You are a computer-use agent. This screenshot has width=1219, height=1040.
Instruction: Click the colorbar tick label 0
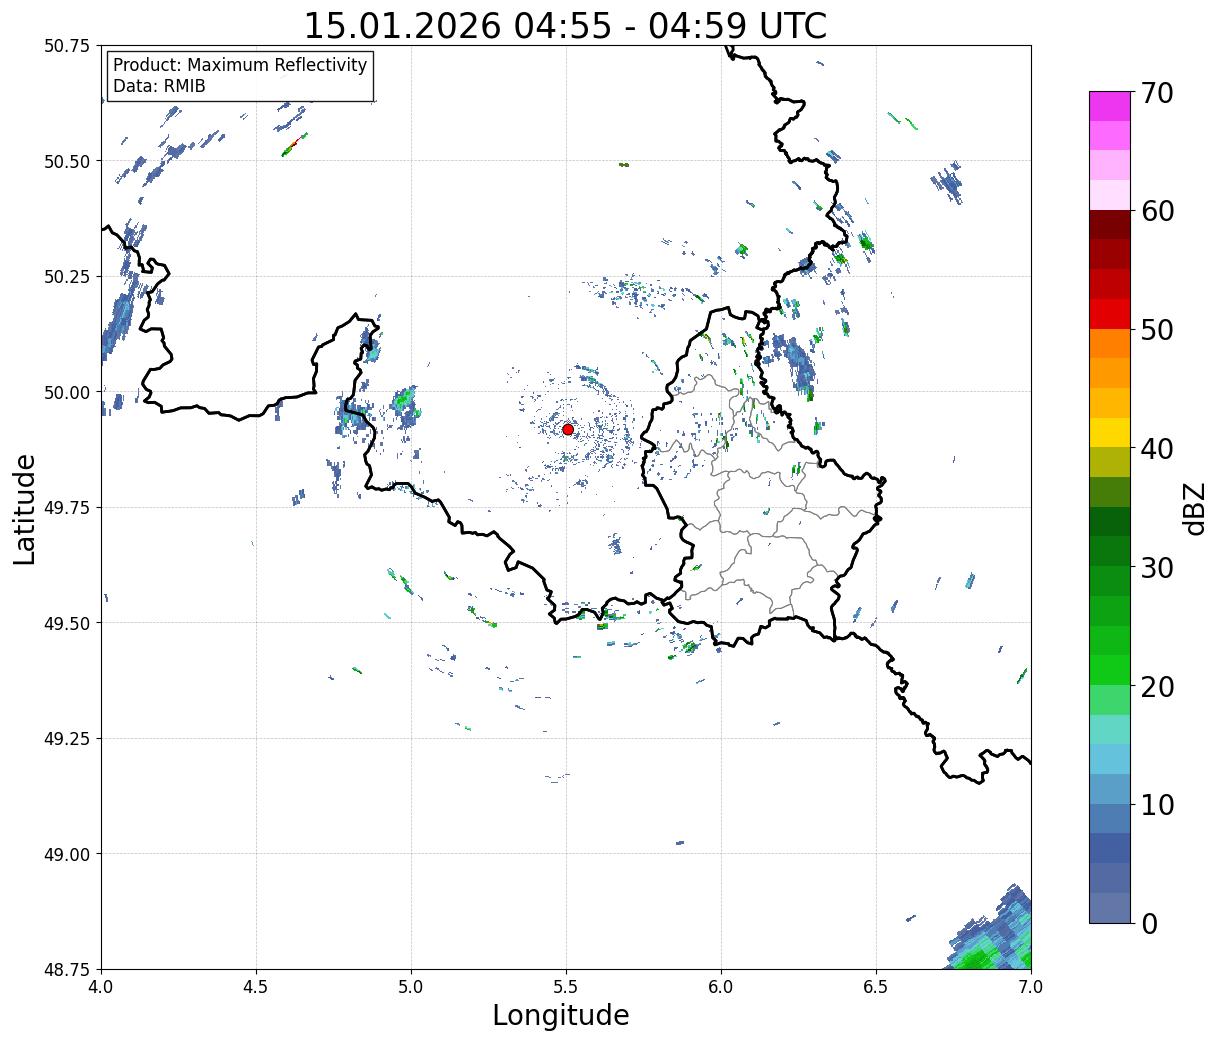pos(1149,923)
